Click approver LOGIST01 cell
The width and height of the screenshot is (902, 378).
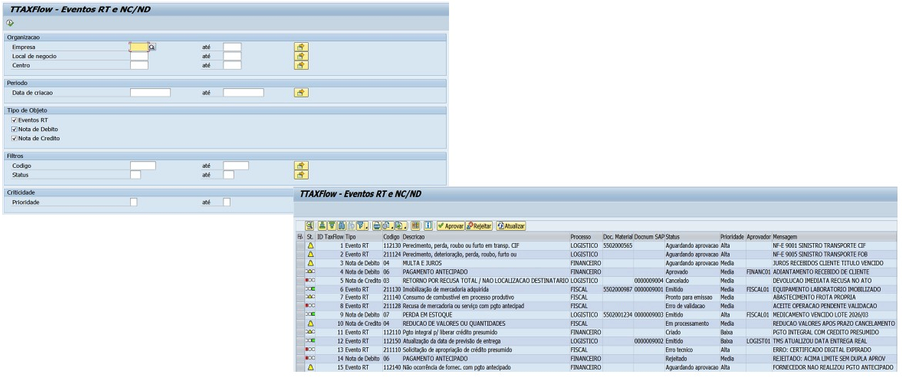758,341
